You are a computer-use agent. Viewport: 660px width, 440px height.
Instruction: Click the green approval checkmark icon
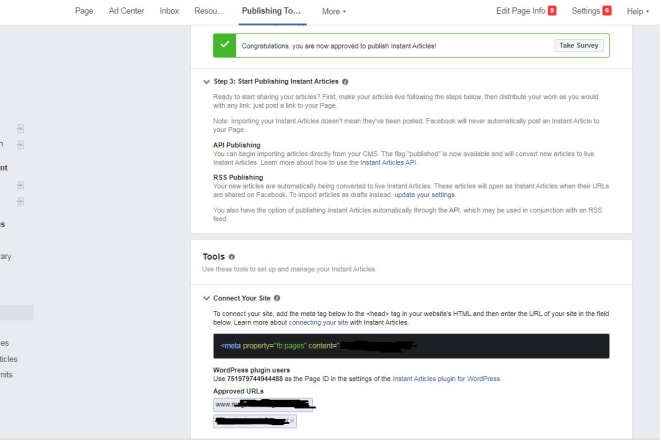pyautogui.click(x=225, y=45)
